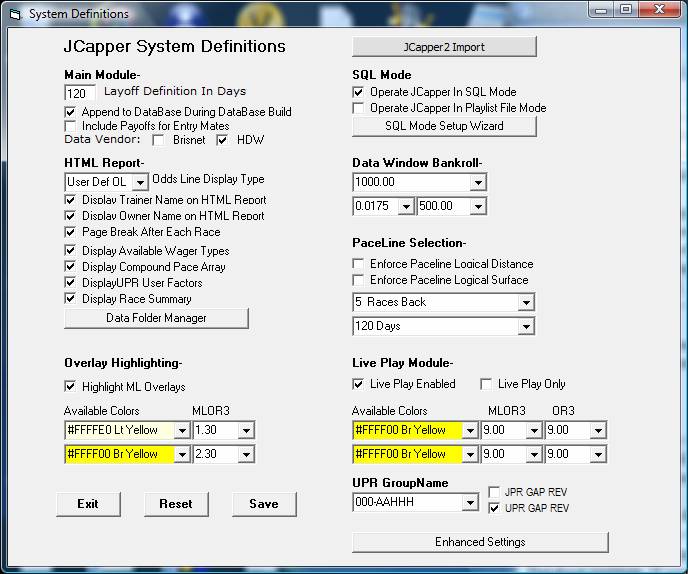The width and height of the screenshot is (688, 574).
Task: Maximize the System Definitions window
Action: pos(627,10)
